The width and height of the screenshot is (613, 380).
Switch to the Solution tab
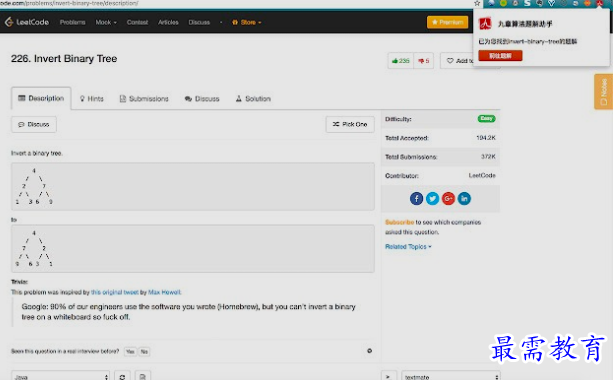point(253,99)
